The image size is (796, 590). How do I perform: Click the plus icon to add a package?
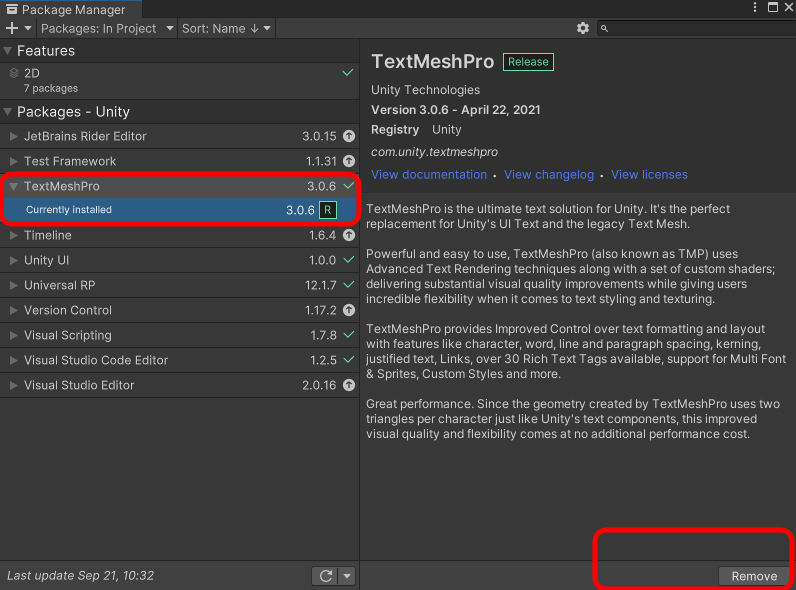pyautogui.click(x=12, y=28)
